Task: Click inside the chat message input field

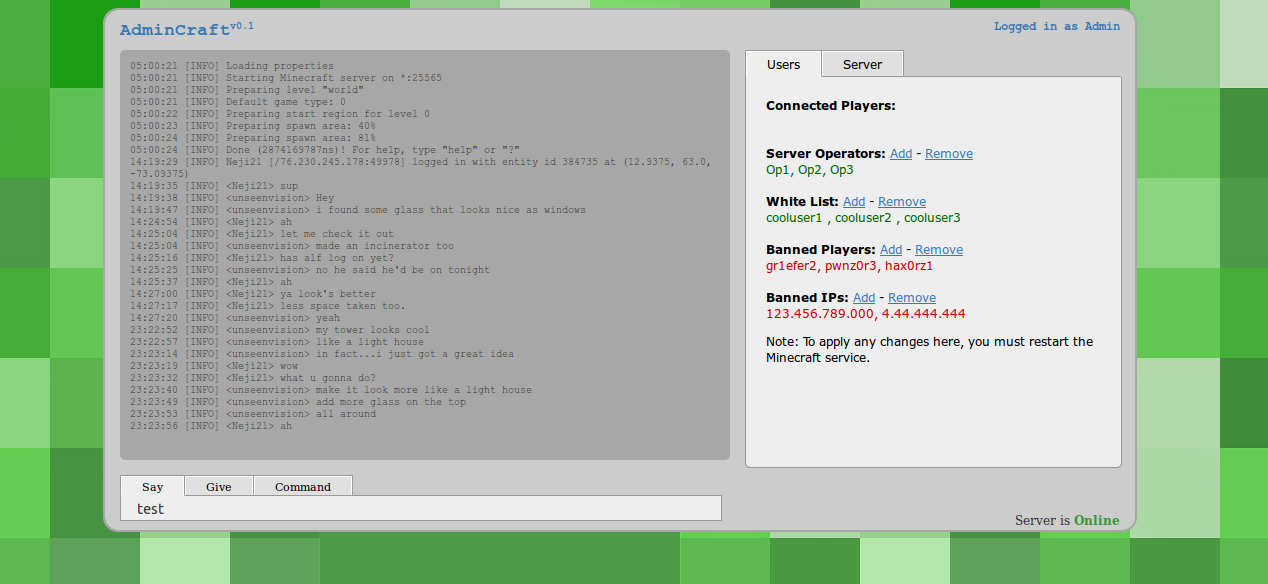Action: (420, 507)
